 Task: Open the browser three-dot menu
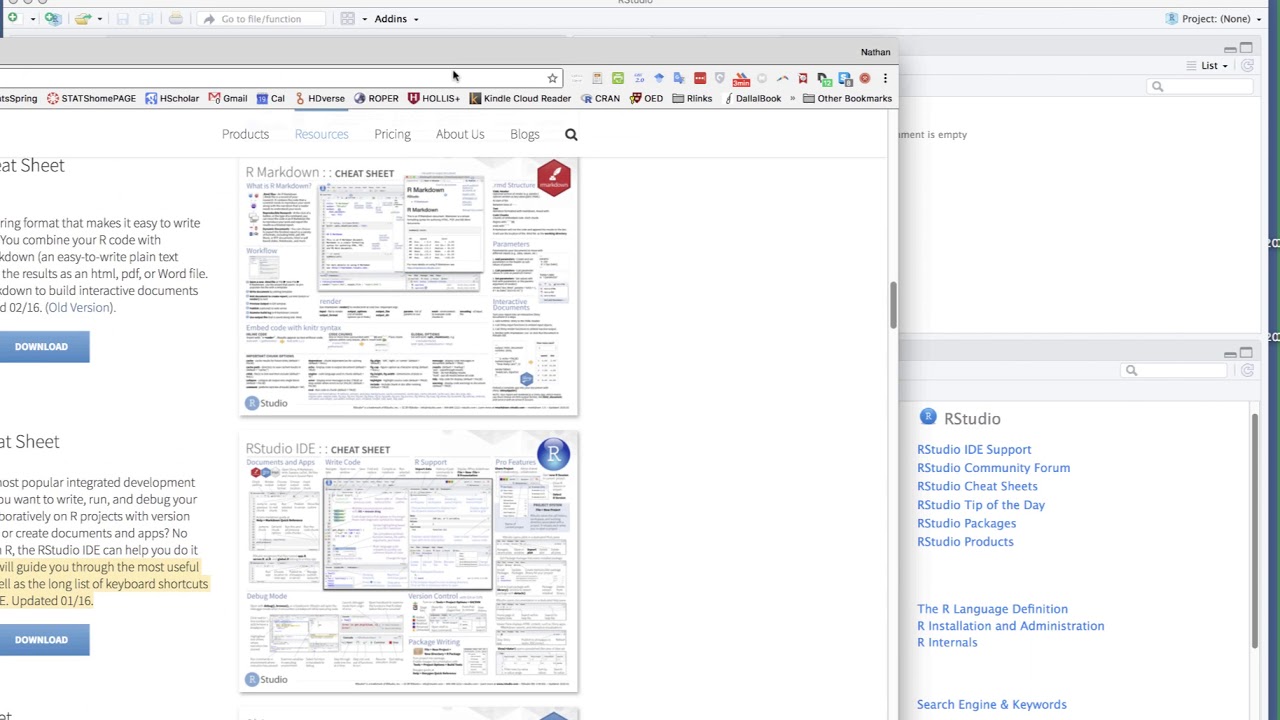pyautogui.click(x=885, y=78)
